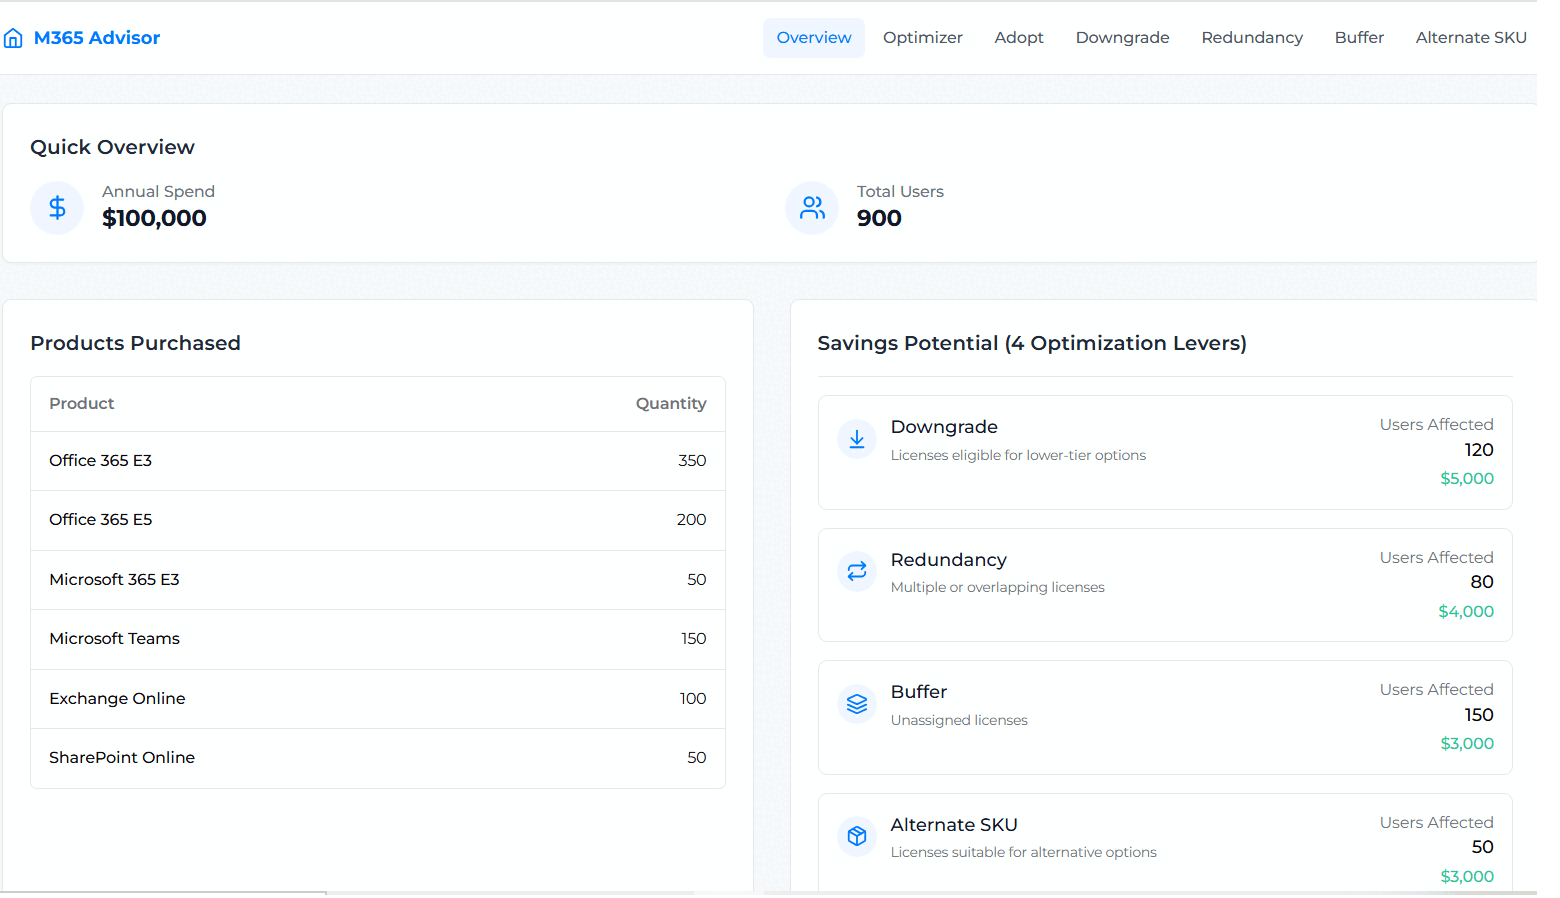Click the Downgrade download-arrow icon

click(857, 439)
